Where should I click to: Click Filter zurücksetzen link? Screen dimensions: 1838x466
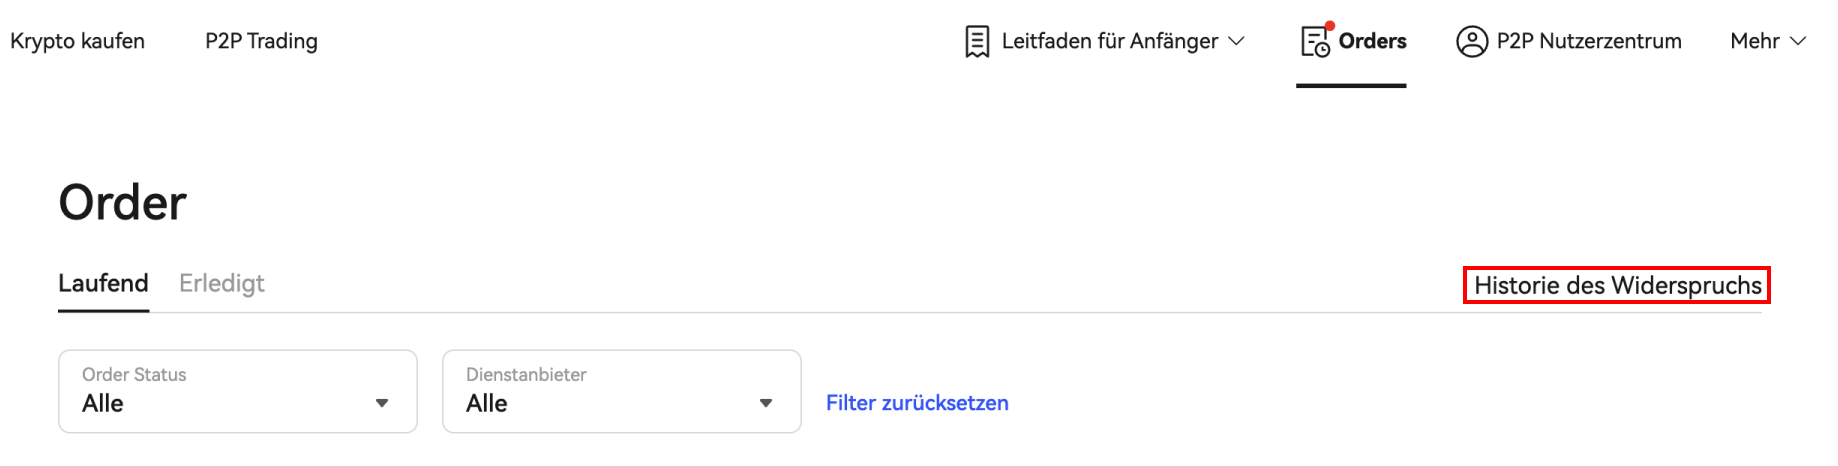(x=917, y=403)
